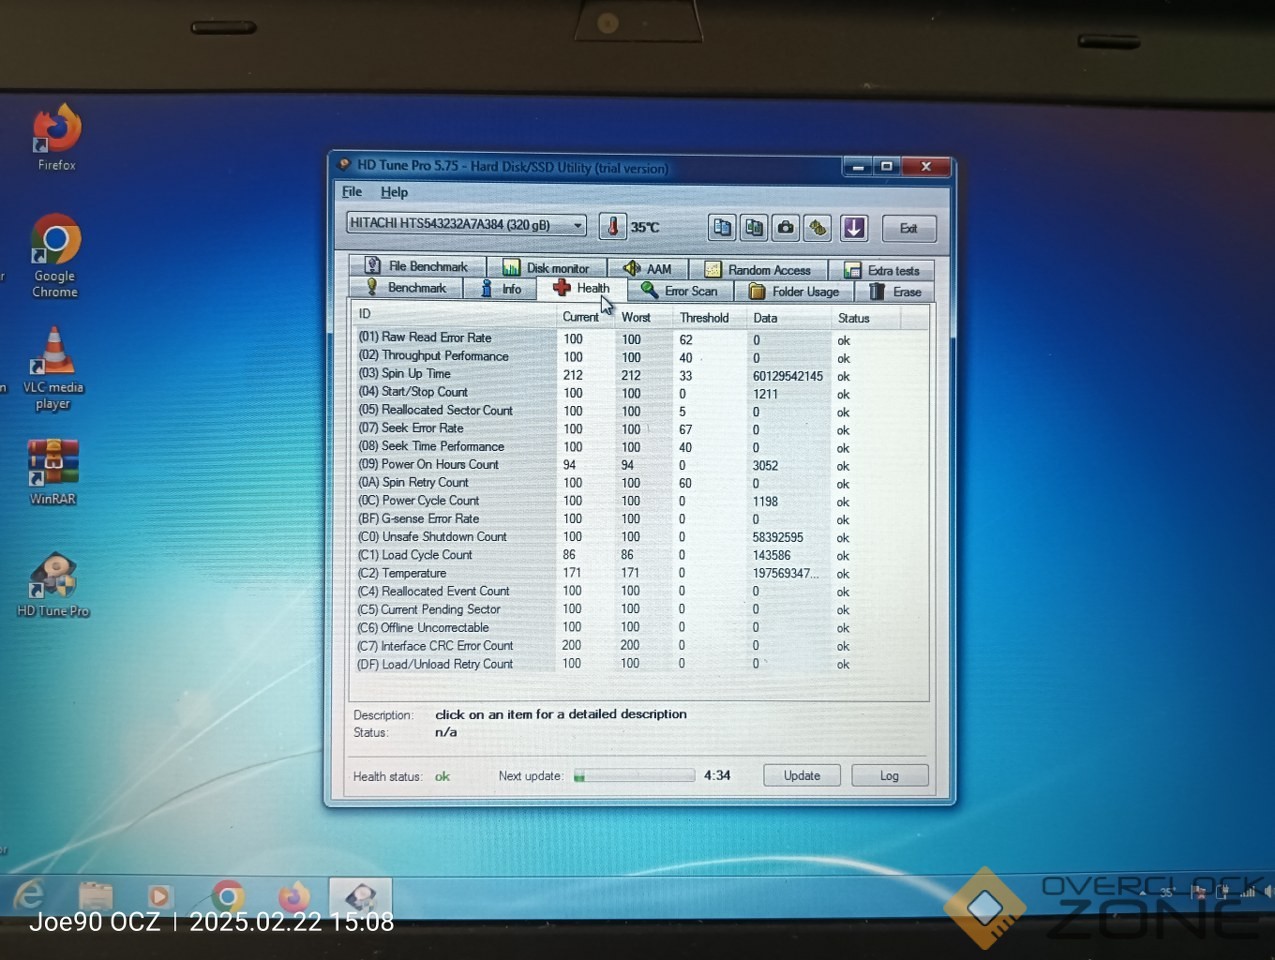Open the Benchmark tab

point(406,288)
